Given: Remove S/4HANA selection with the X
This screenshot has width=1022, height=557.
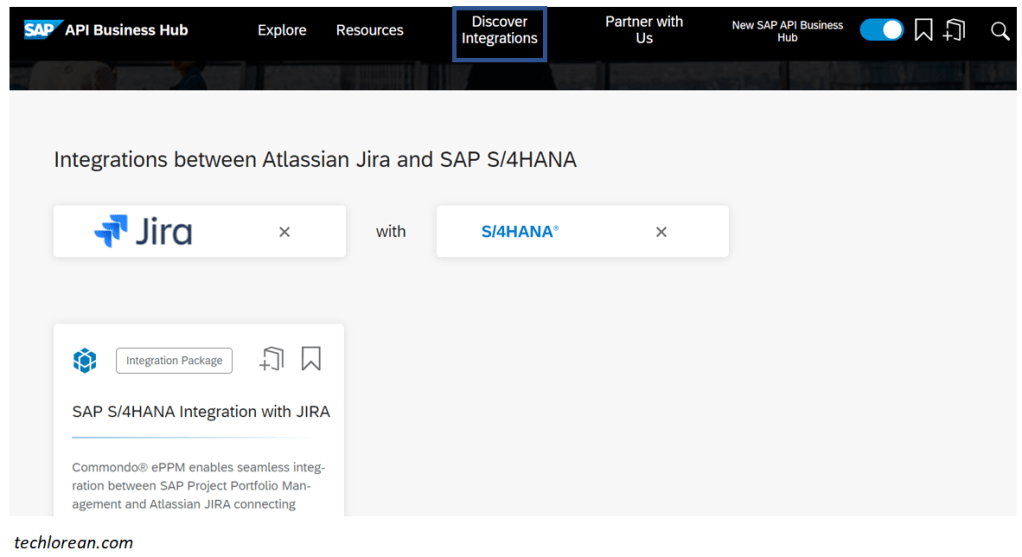Looking at the screenshot, I should [661, 232].
